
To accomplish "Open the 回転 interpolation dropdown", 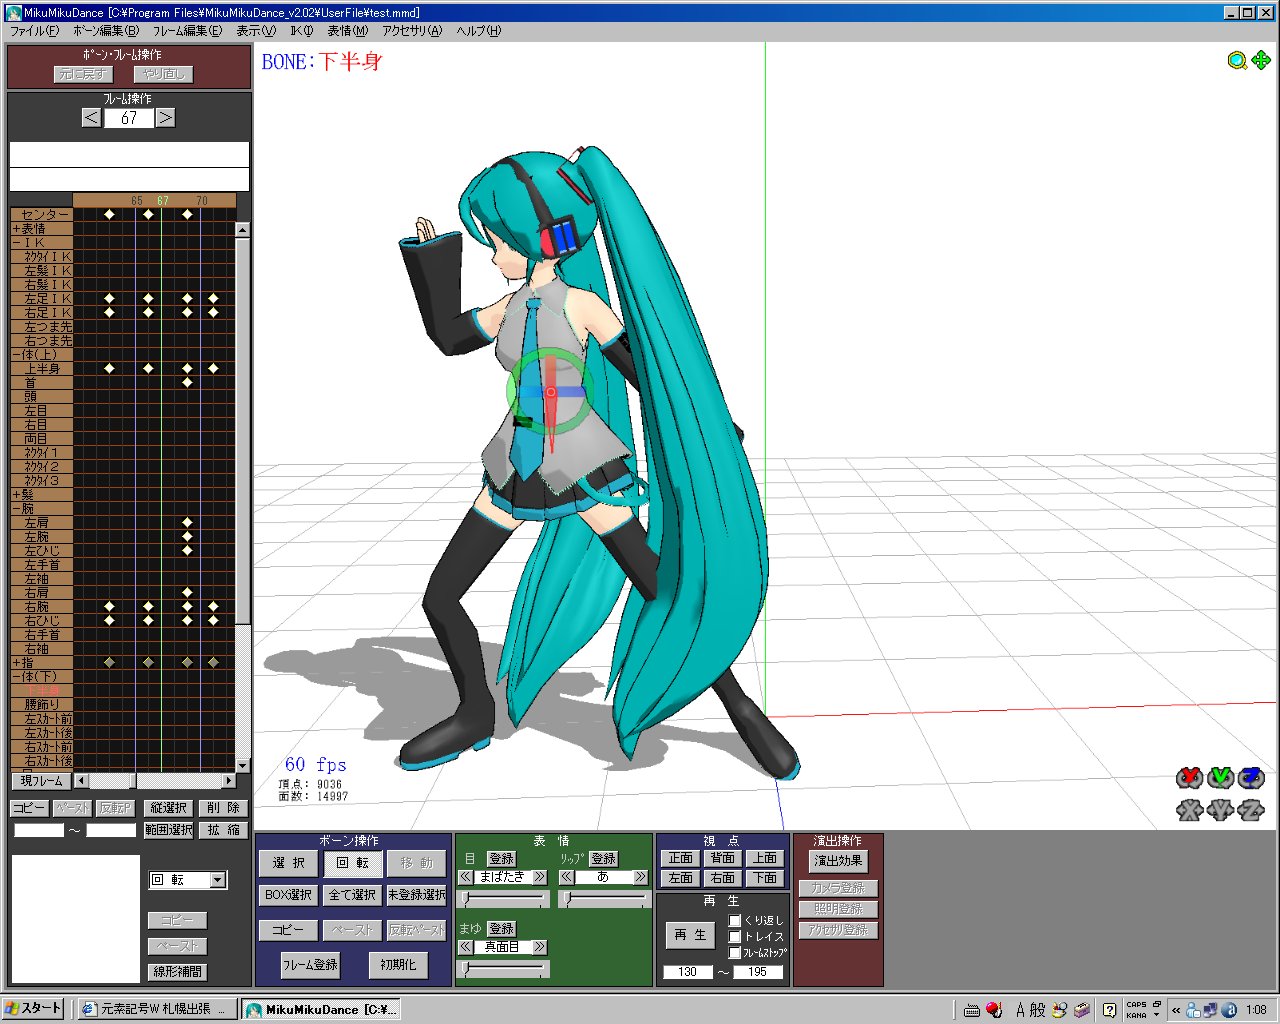I will [218, 880].
